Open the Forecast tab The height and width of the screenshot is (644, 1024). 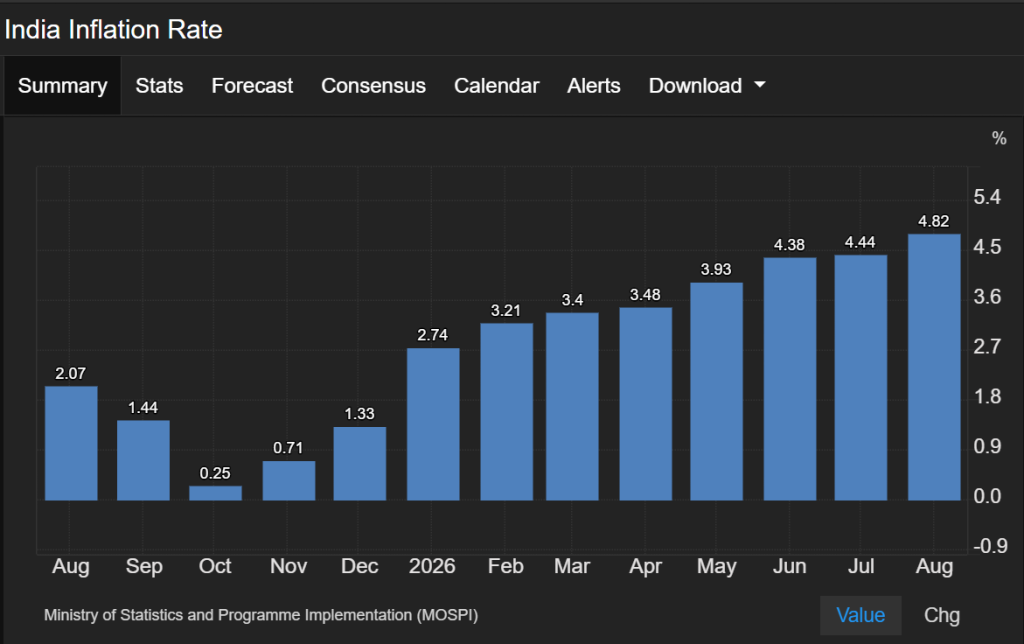pos(252,86)
